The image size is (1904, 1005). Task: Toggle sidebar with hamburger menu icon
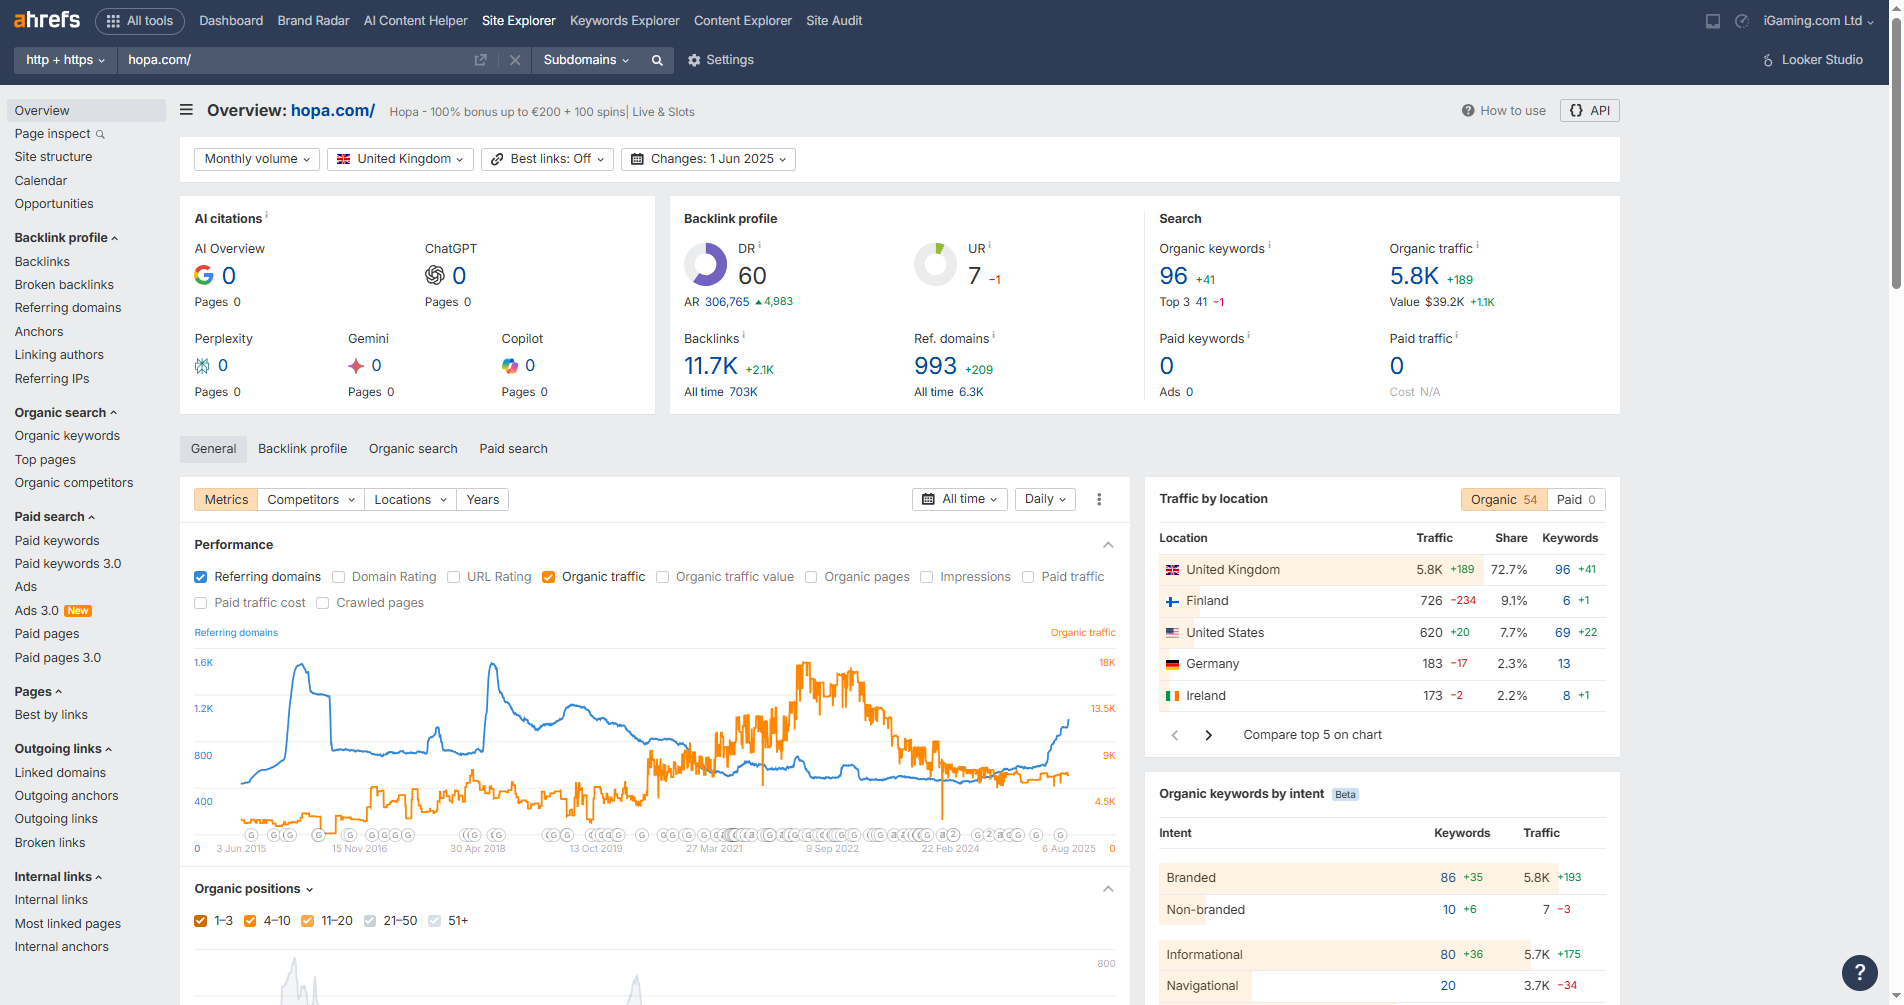coord(186,110)
